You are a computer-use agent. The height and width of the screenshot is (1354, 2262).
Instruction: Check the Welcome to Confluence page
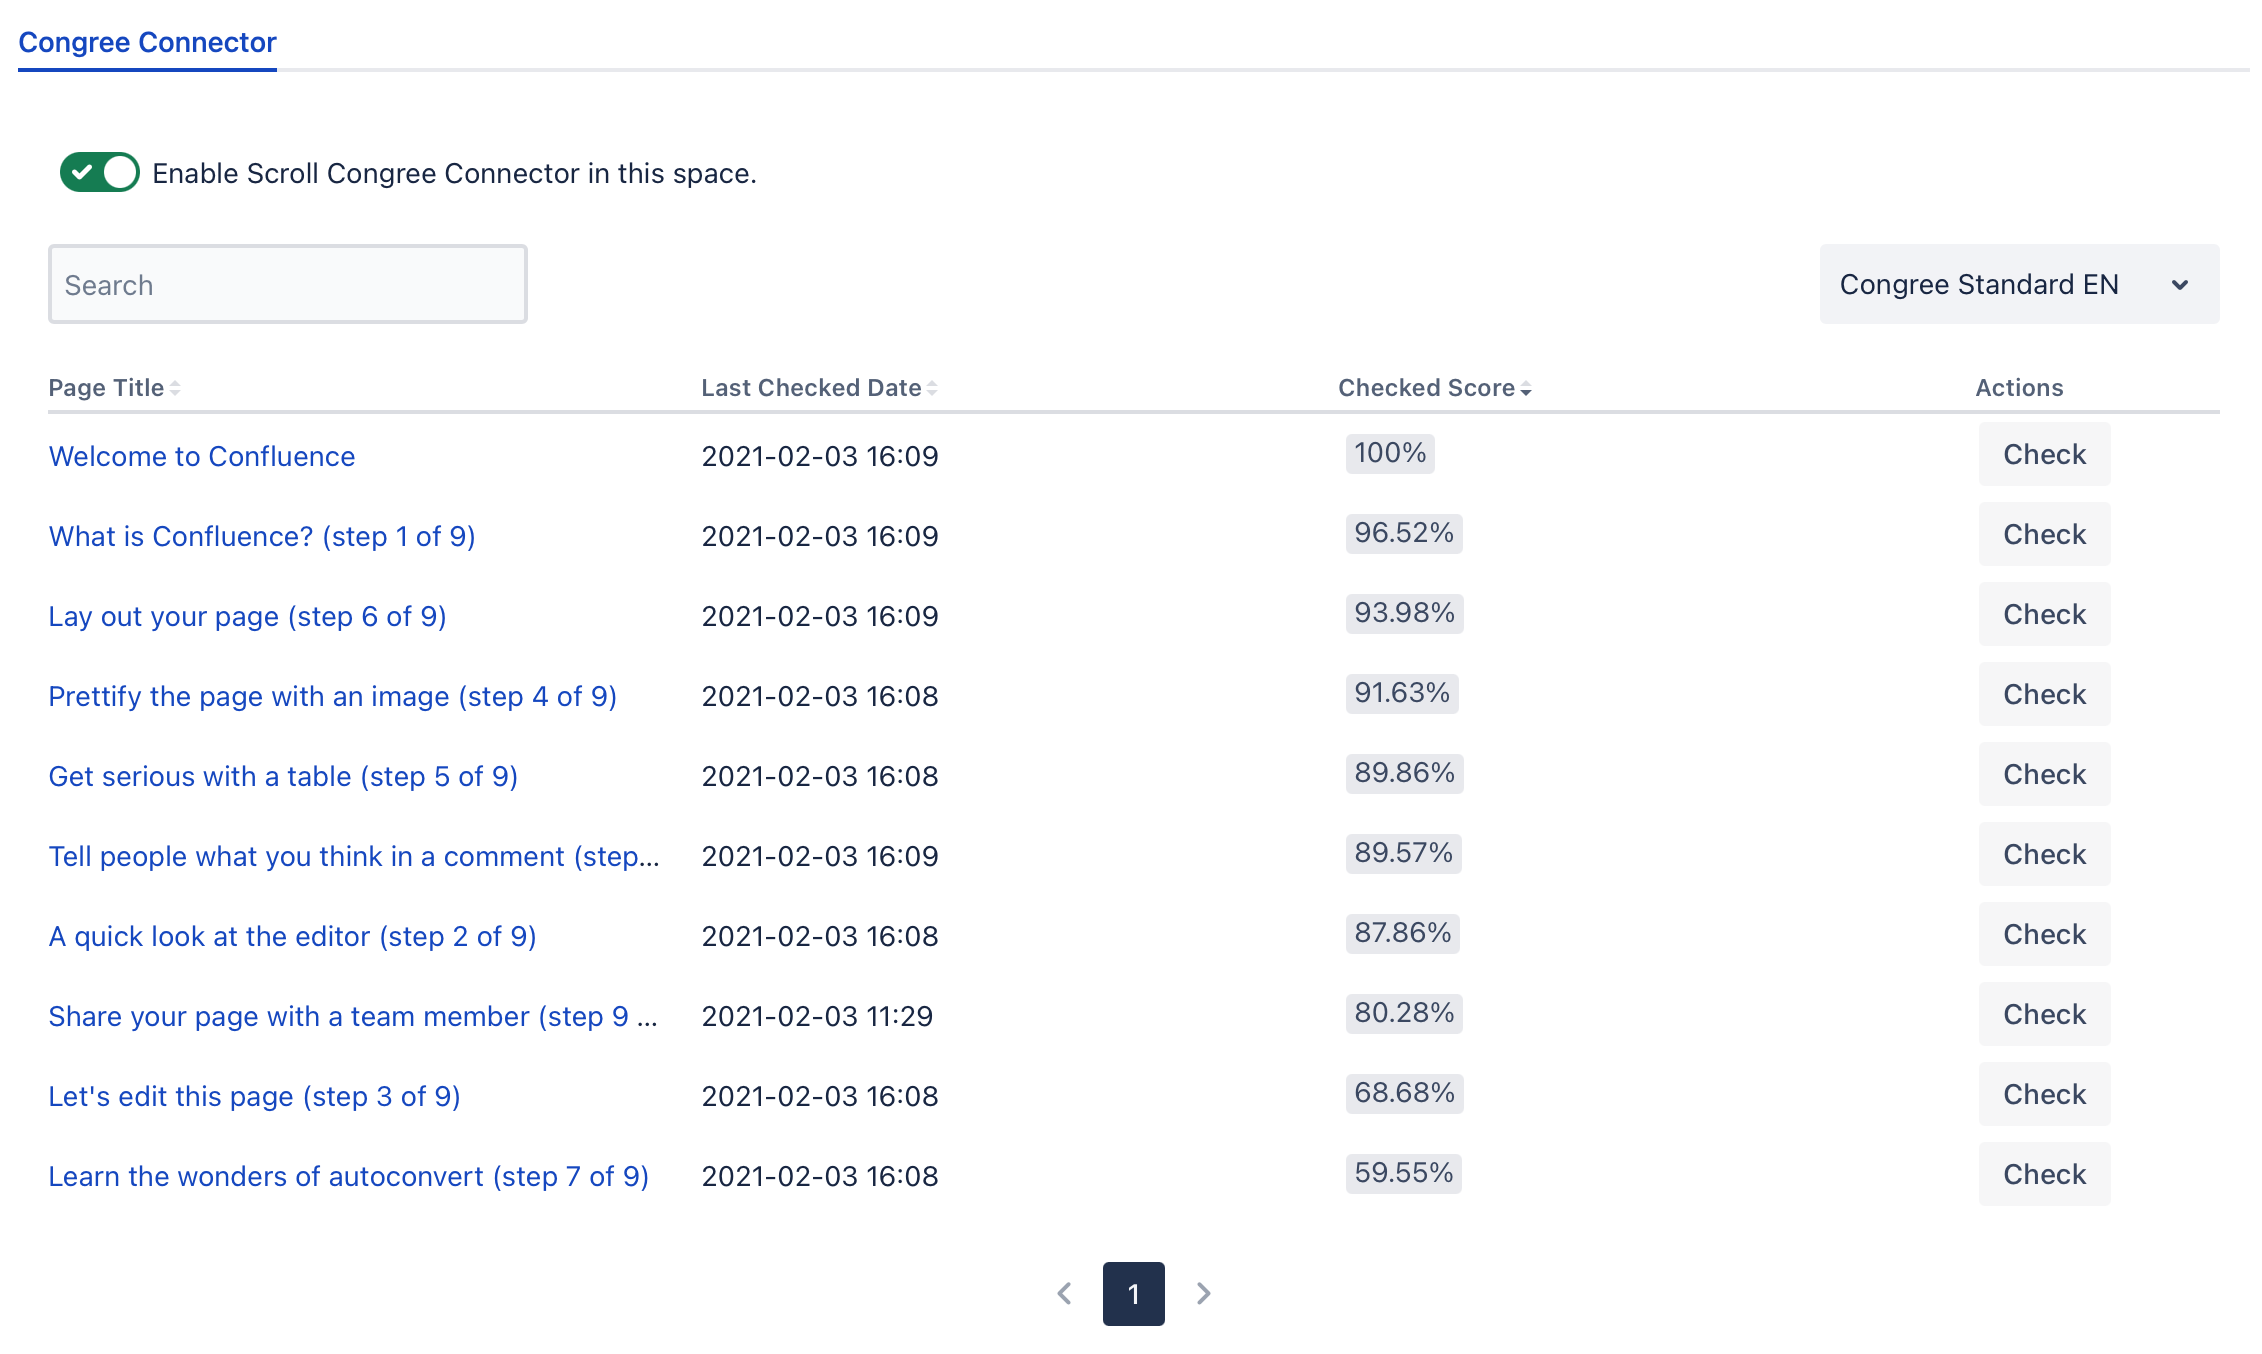(2044, 454)
